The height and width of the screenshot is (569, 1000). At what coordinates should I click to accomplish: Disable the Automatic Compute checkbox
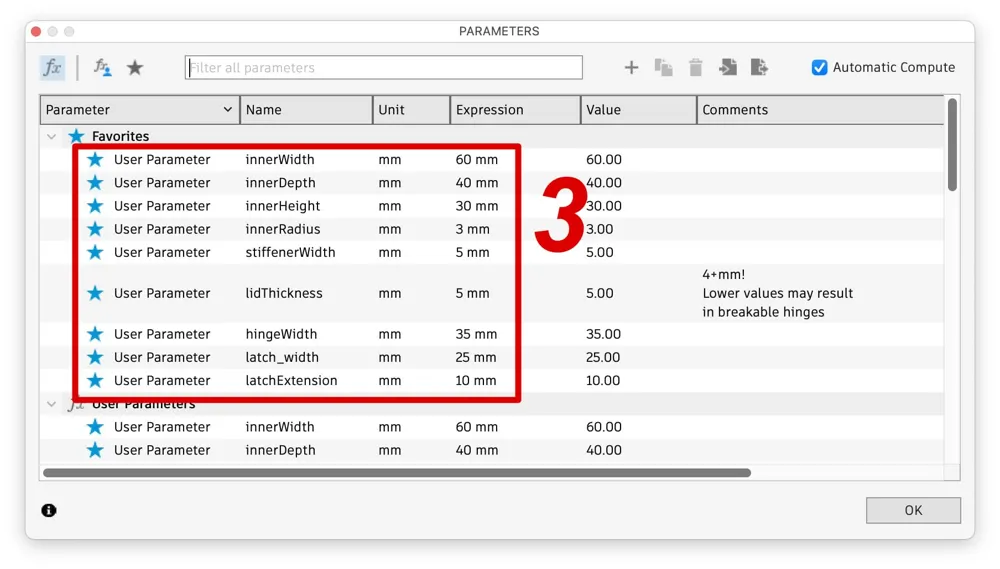click(x=820, y=68)
